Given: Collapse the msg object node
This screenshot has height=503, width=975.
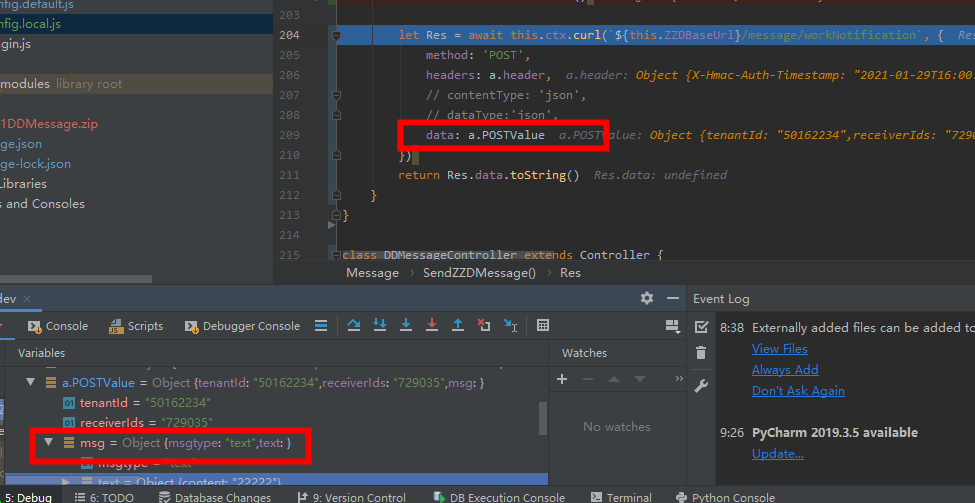Looking at the screenshot, I should pyautogui.click(x=49, y=442).
